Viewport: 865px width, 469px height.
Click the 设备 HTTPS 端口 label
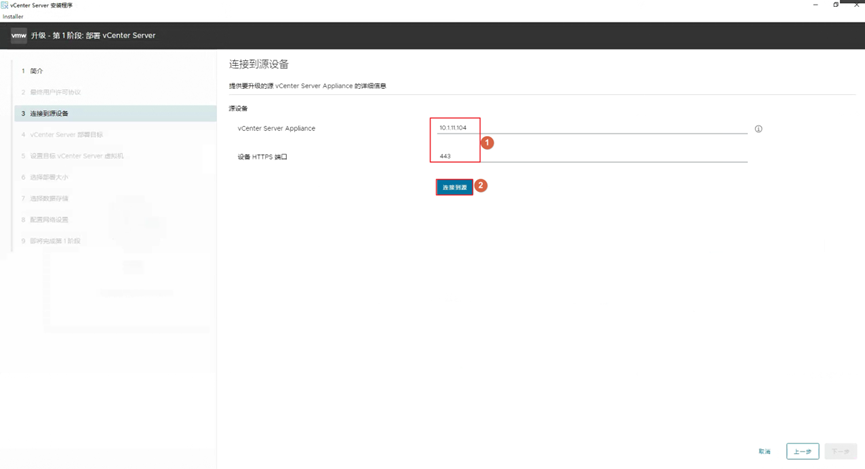tap(263, 157)
